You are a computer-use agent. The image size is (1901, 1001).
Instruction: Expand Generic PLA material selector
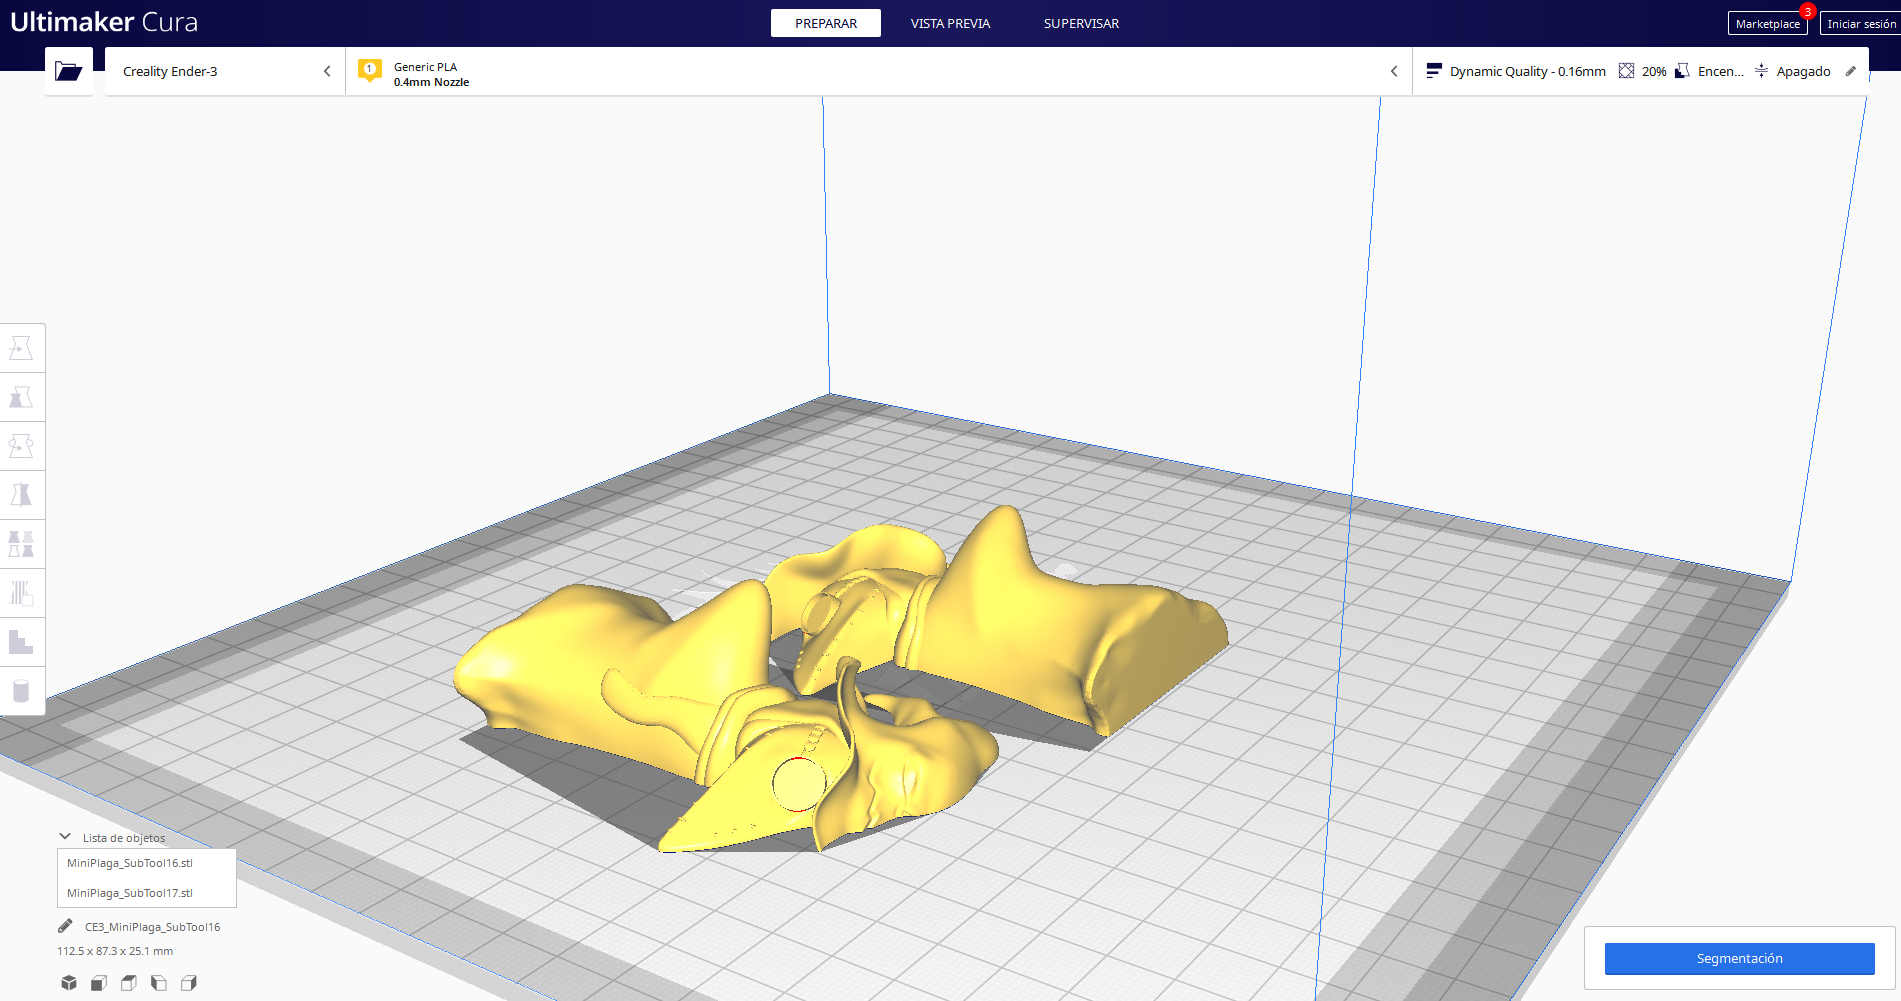(878, 71)
